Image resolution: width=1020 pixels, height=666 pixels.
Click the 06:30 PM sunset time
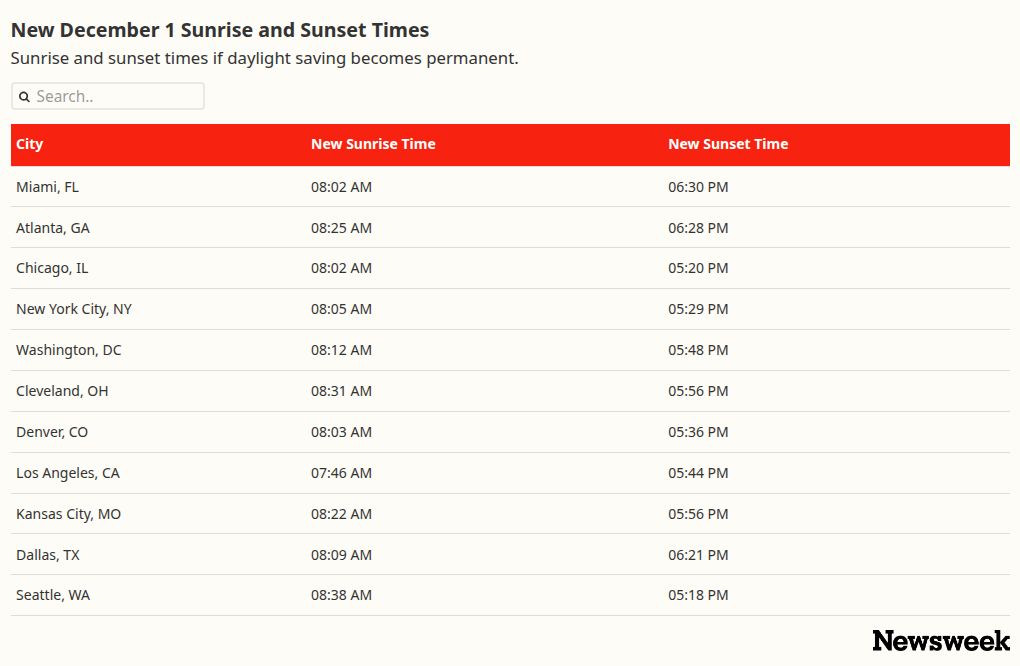[x=698, y=187]
